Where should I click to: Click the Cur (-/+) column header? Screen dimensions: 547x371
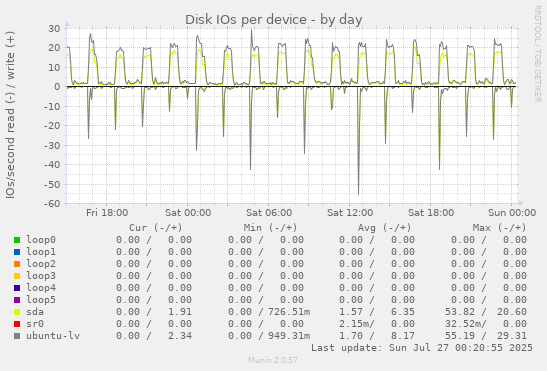coord(156,228)
